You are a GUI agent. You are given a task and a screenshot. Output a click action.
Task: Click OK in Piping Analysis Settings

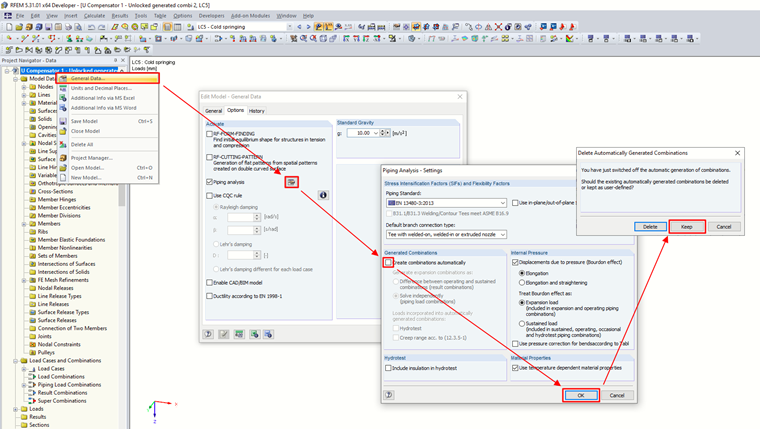[x=581, y=395]
